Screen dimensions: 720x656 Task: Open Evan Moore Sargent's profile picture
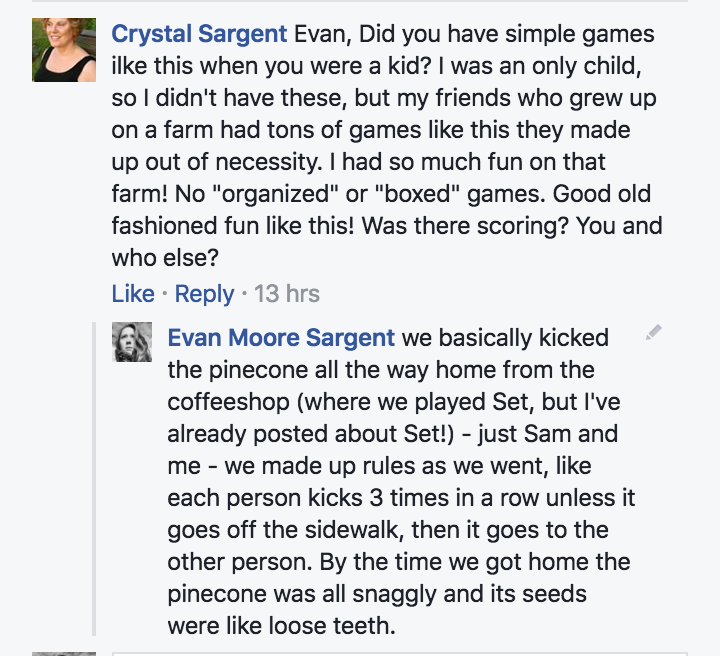(x=132, y=342)
